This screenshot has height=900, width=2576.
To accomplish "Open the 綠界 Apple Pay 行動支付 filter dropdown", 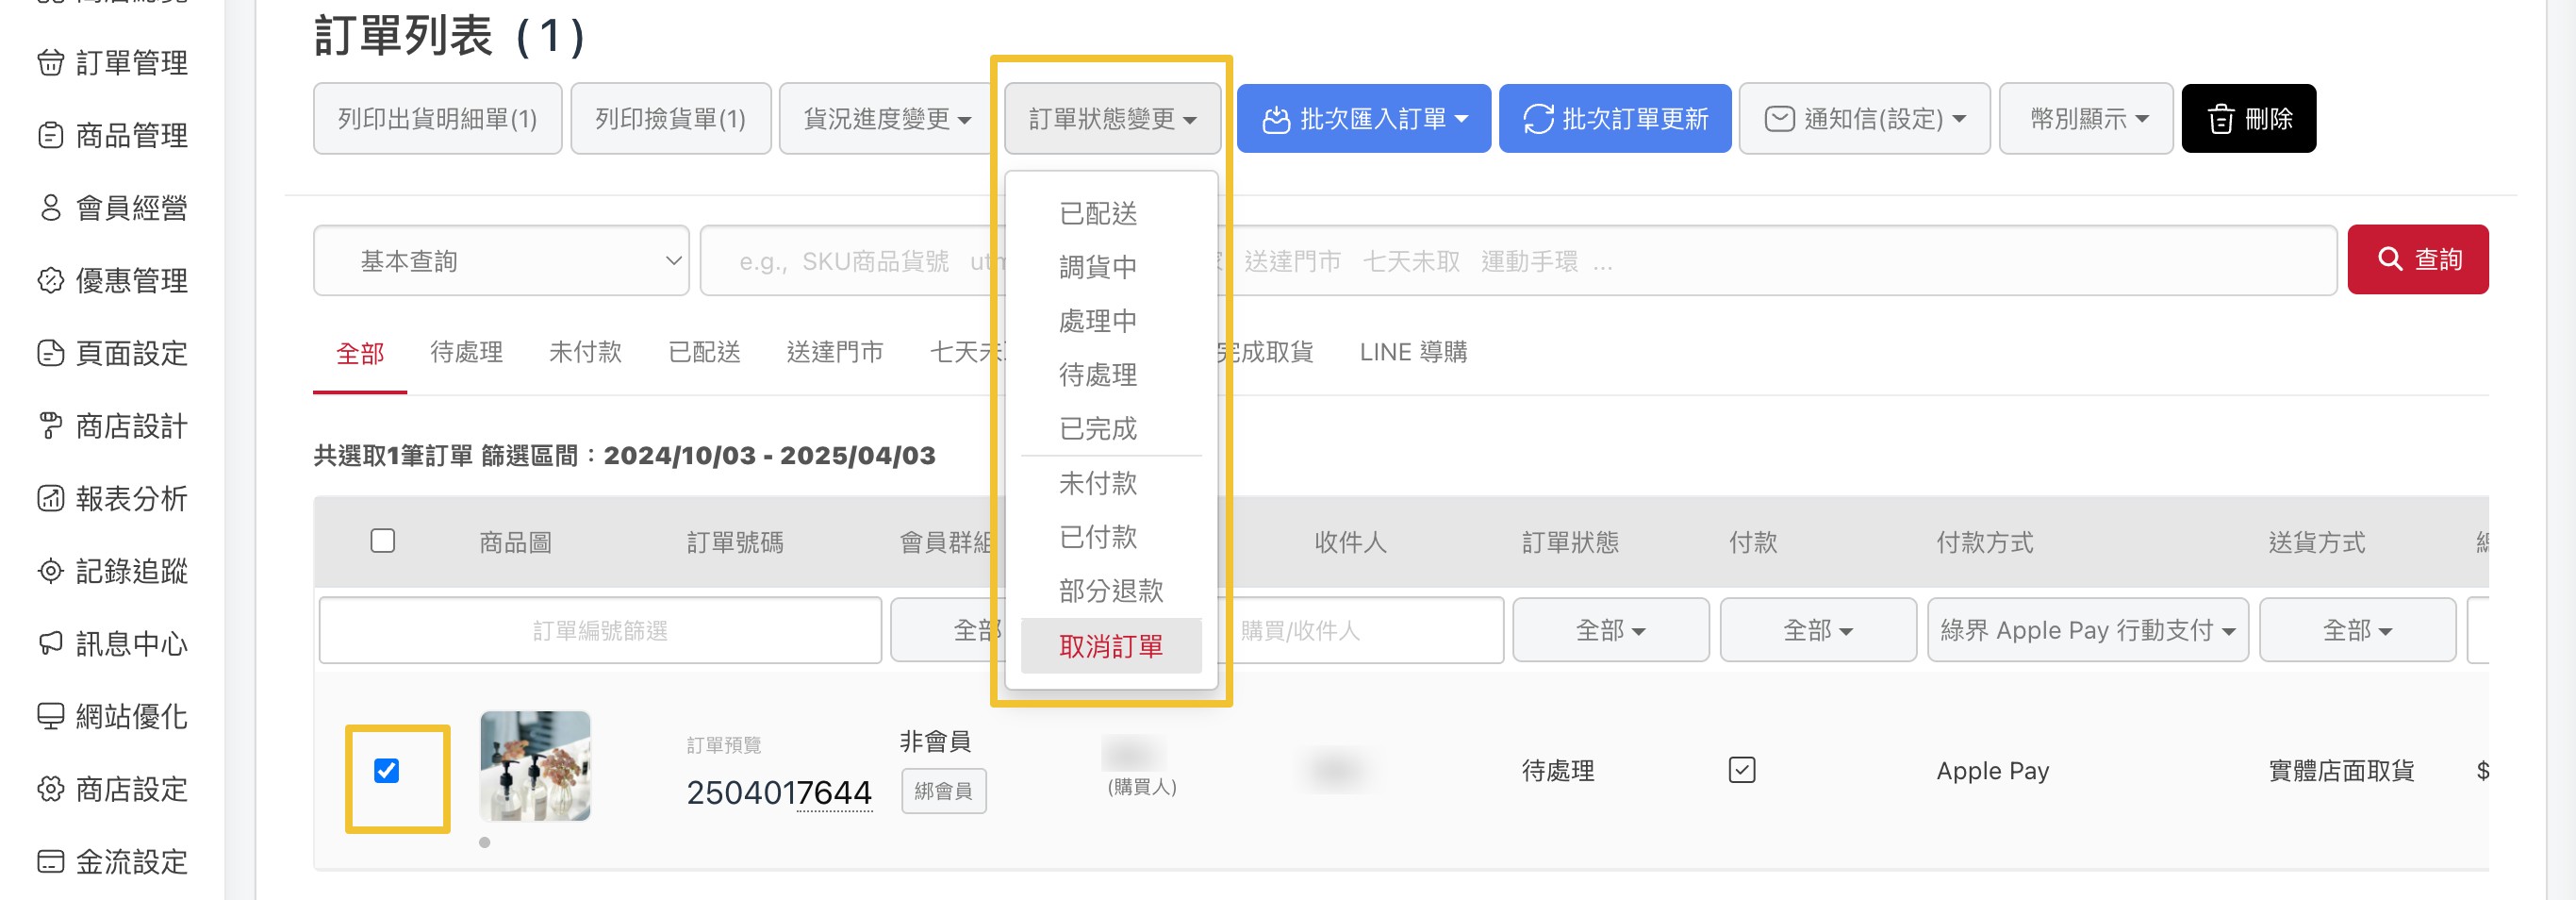I will point(2088,630).
